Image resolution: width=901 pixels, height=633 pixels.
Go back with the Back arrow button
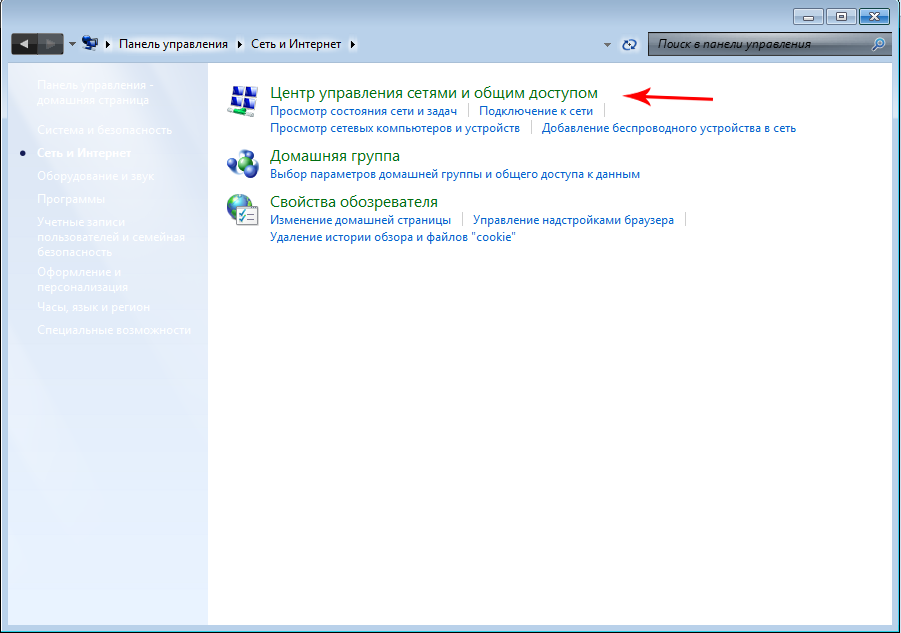tap(24, 44)
